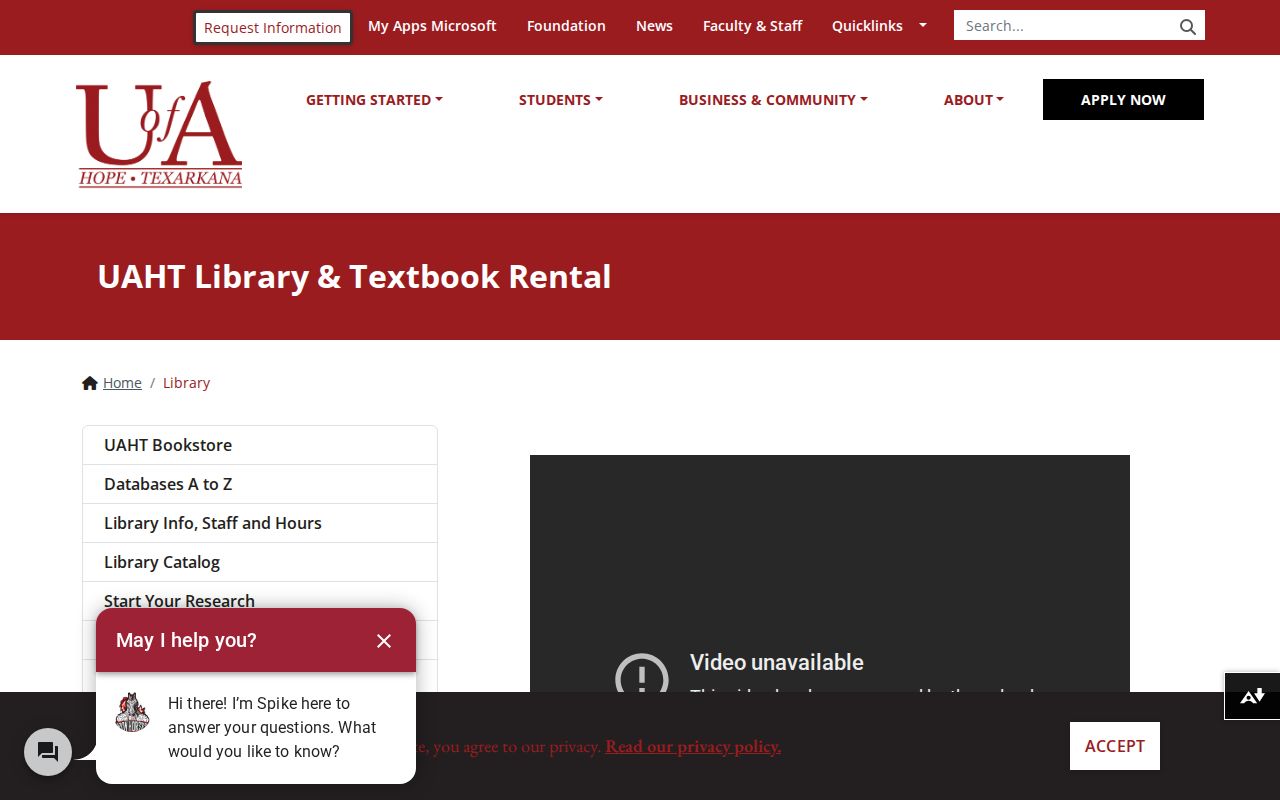Screen dimensions: 1280x800
Task: Expand the Getting Started menu
Action: pos(374,100)
